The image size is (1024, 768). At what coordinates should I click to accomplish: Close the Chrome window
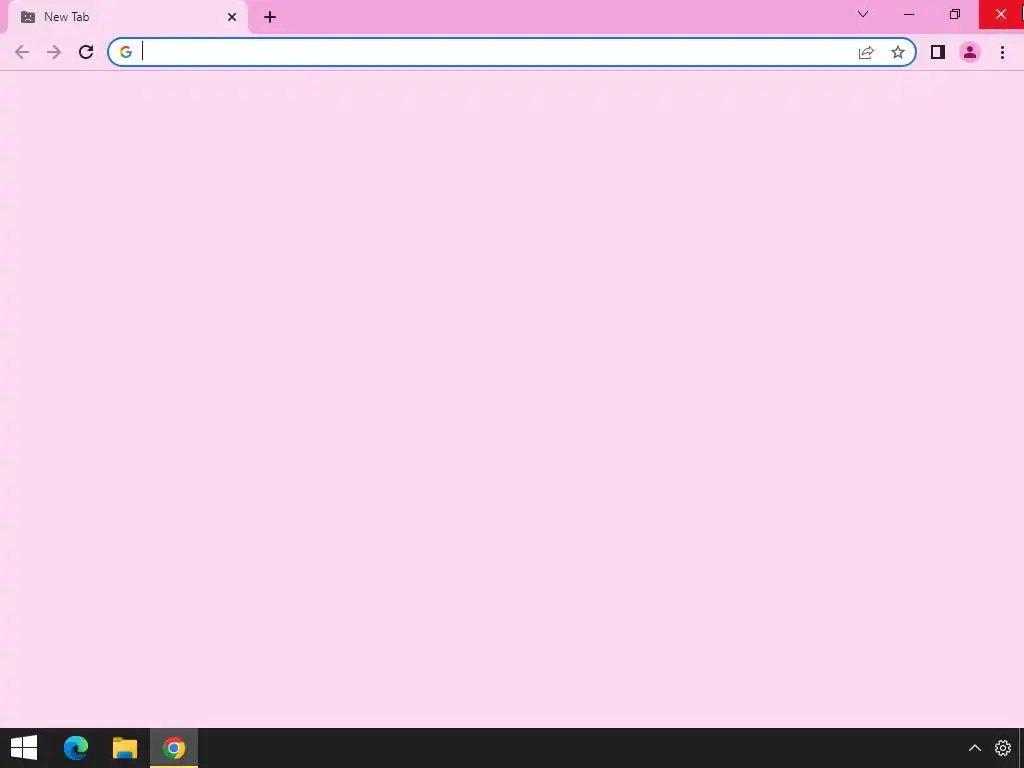[1001, 14]
